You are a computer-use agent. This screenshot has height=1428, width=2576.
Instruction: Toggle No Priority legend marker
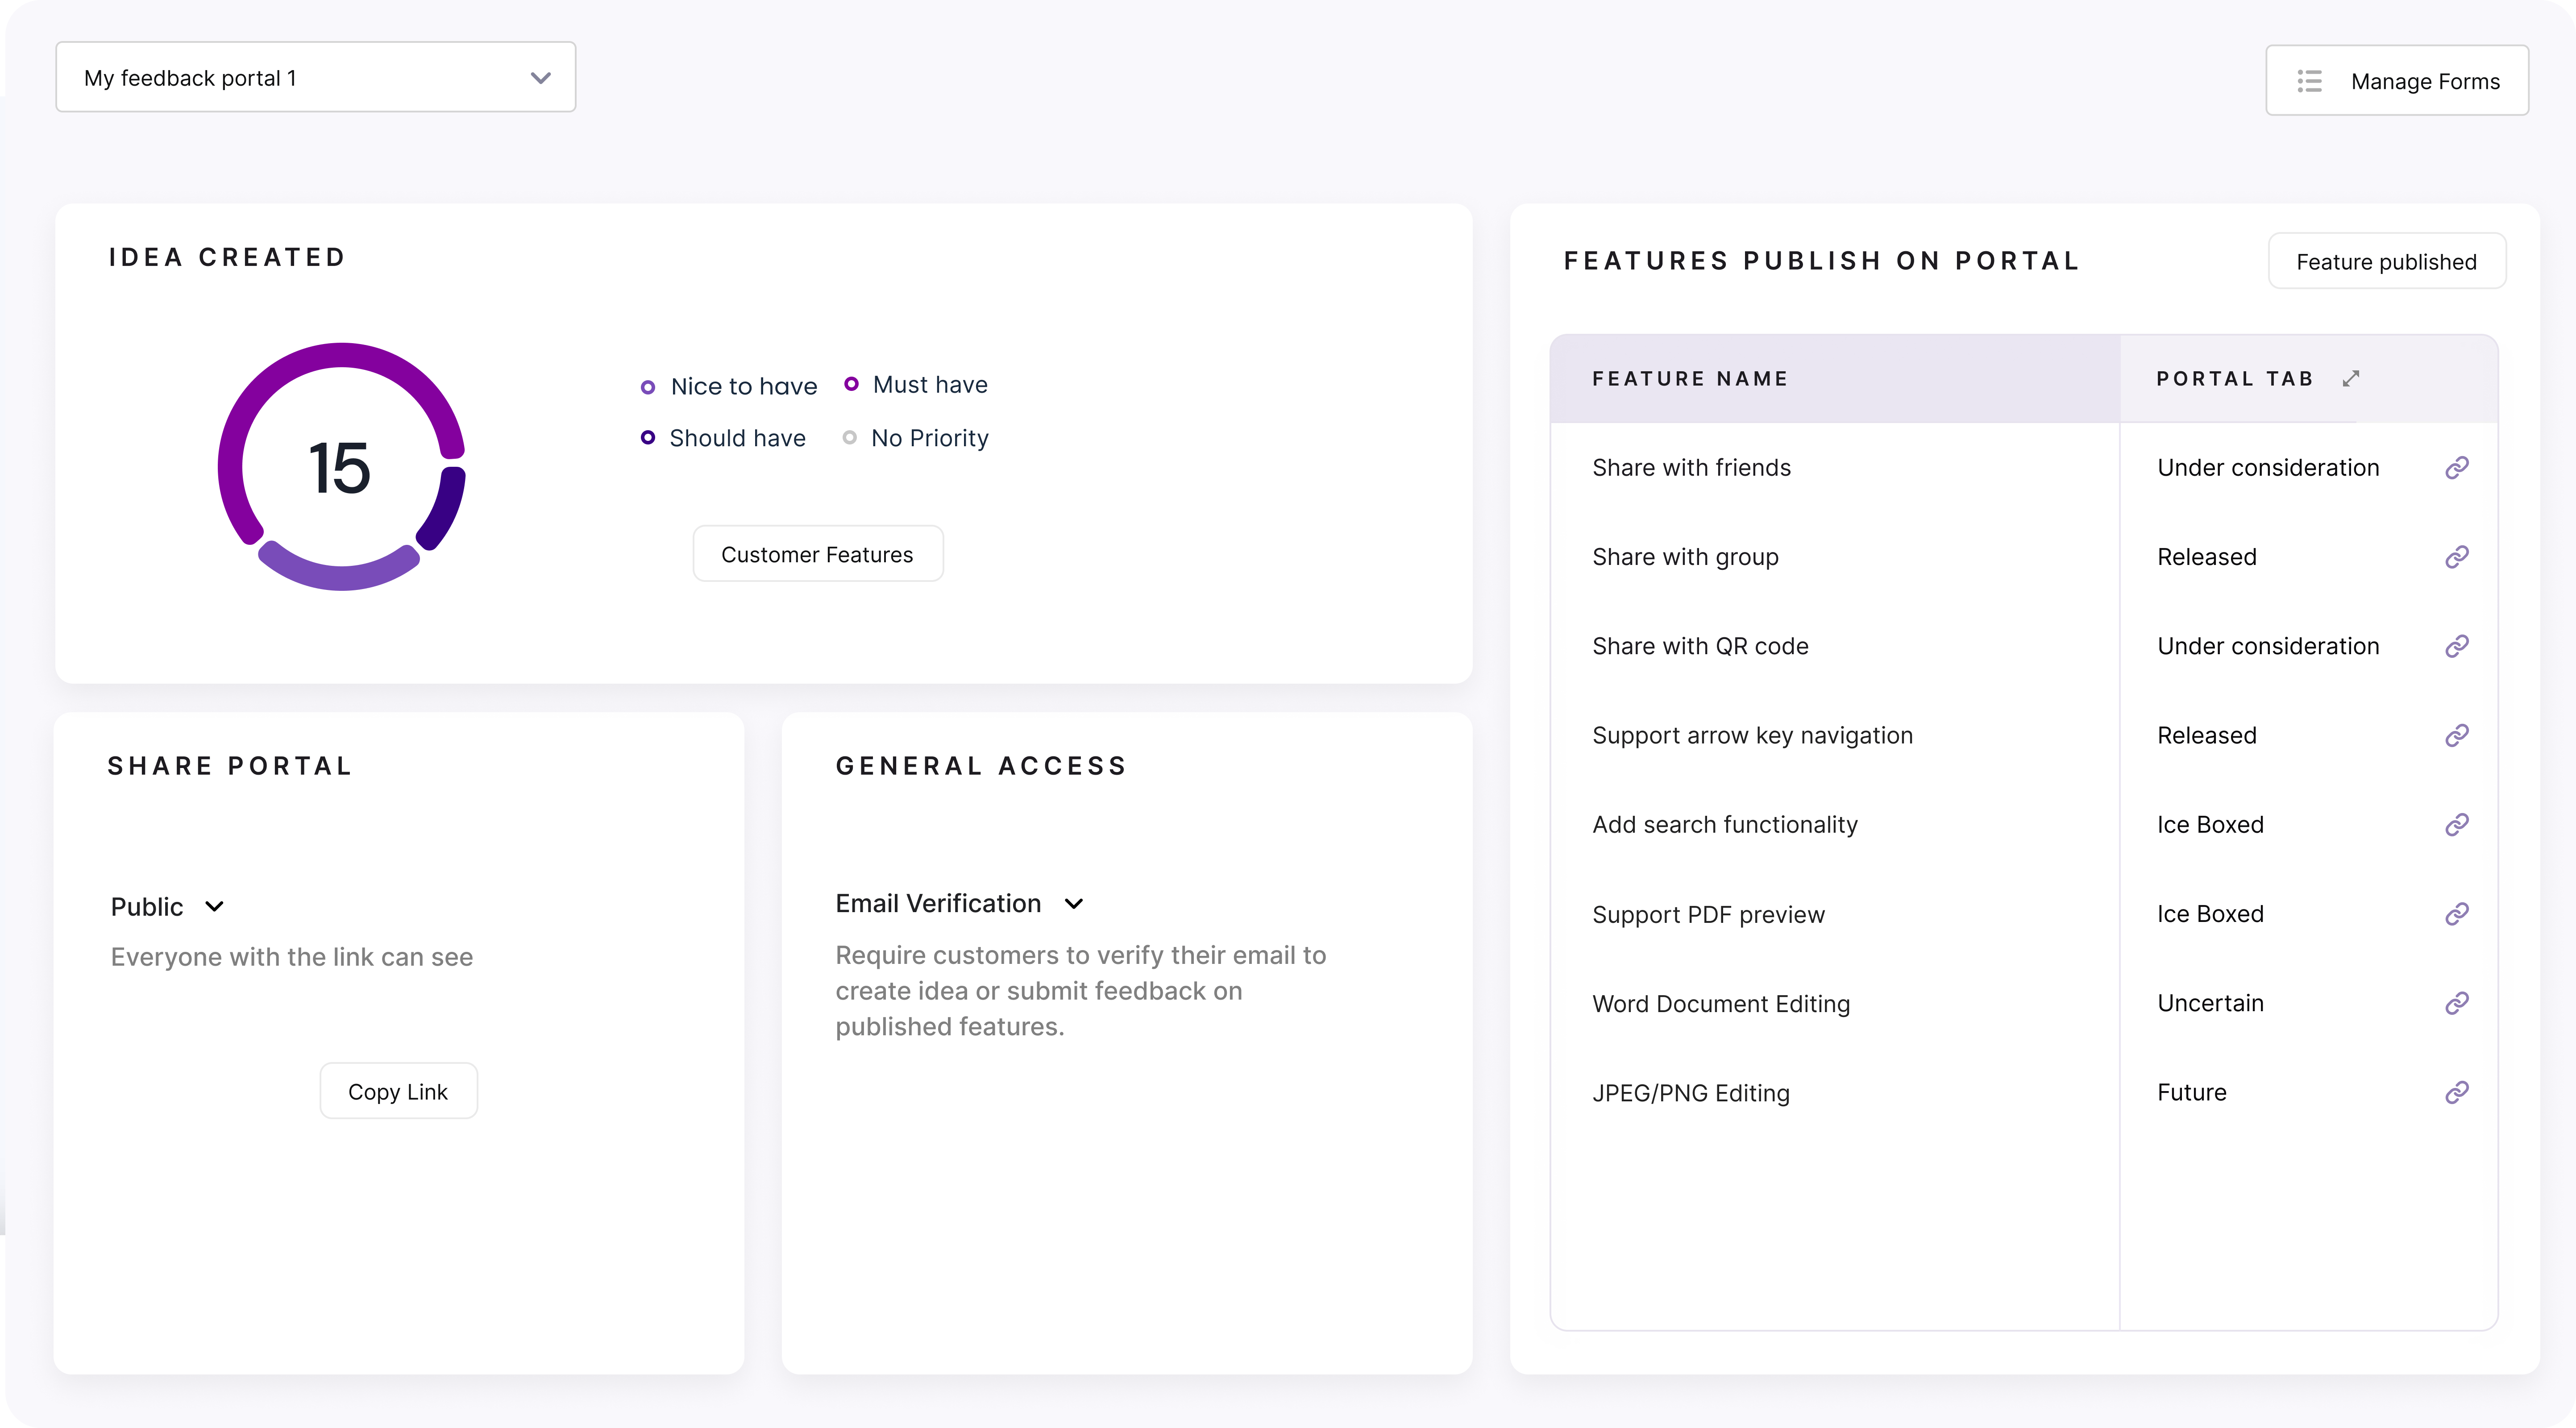[x=849, y=437]
